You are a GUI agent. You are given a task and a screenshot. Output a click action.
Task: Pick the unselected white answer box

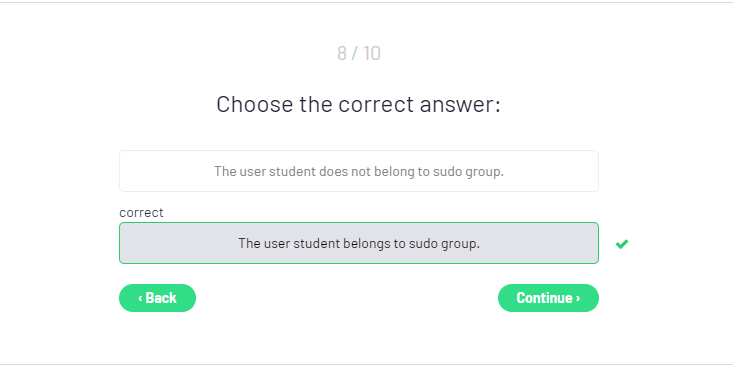click(359, 171)
